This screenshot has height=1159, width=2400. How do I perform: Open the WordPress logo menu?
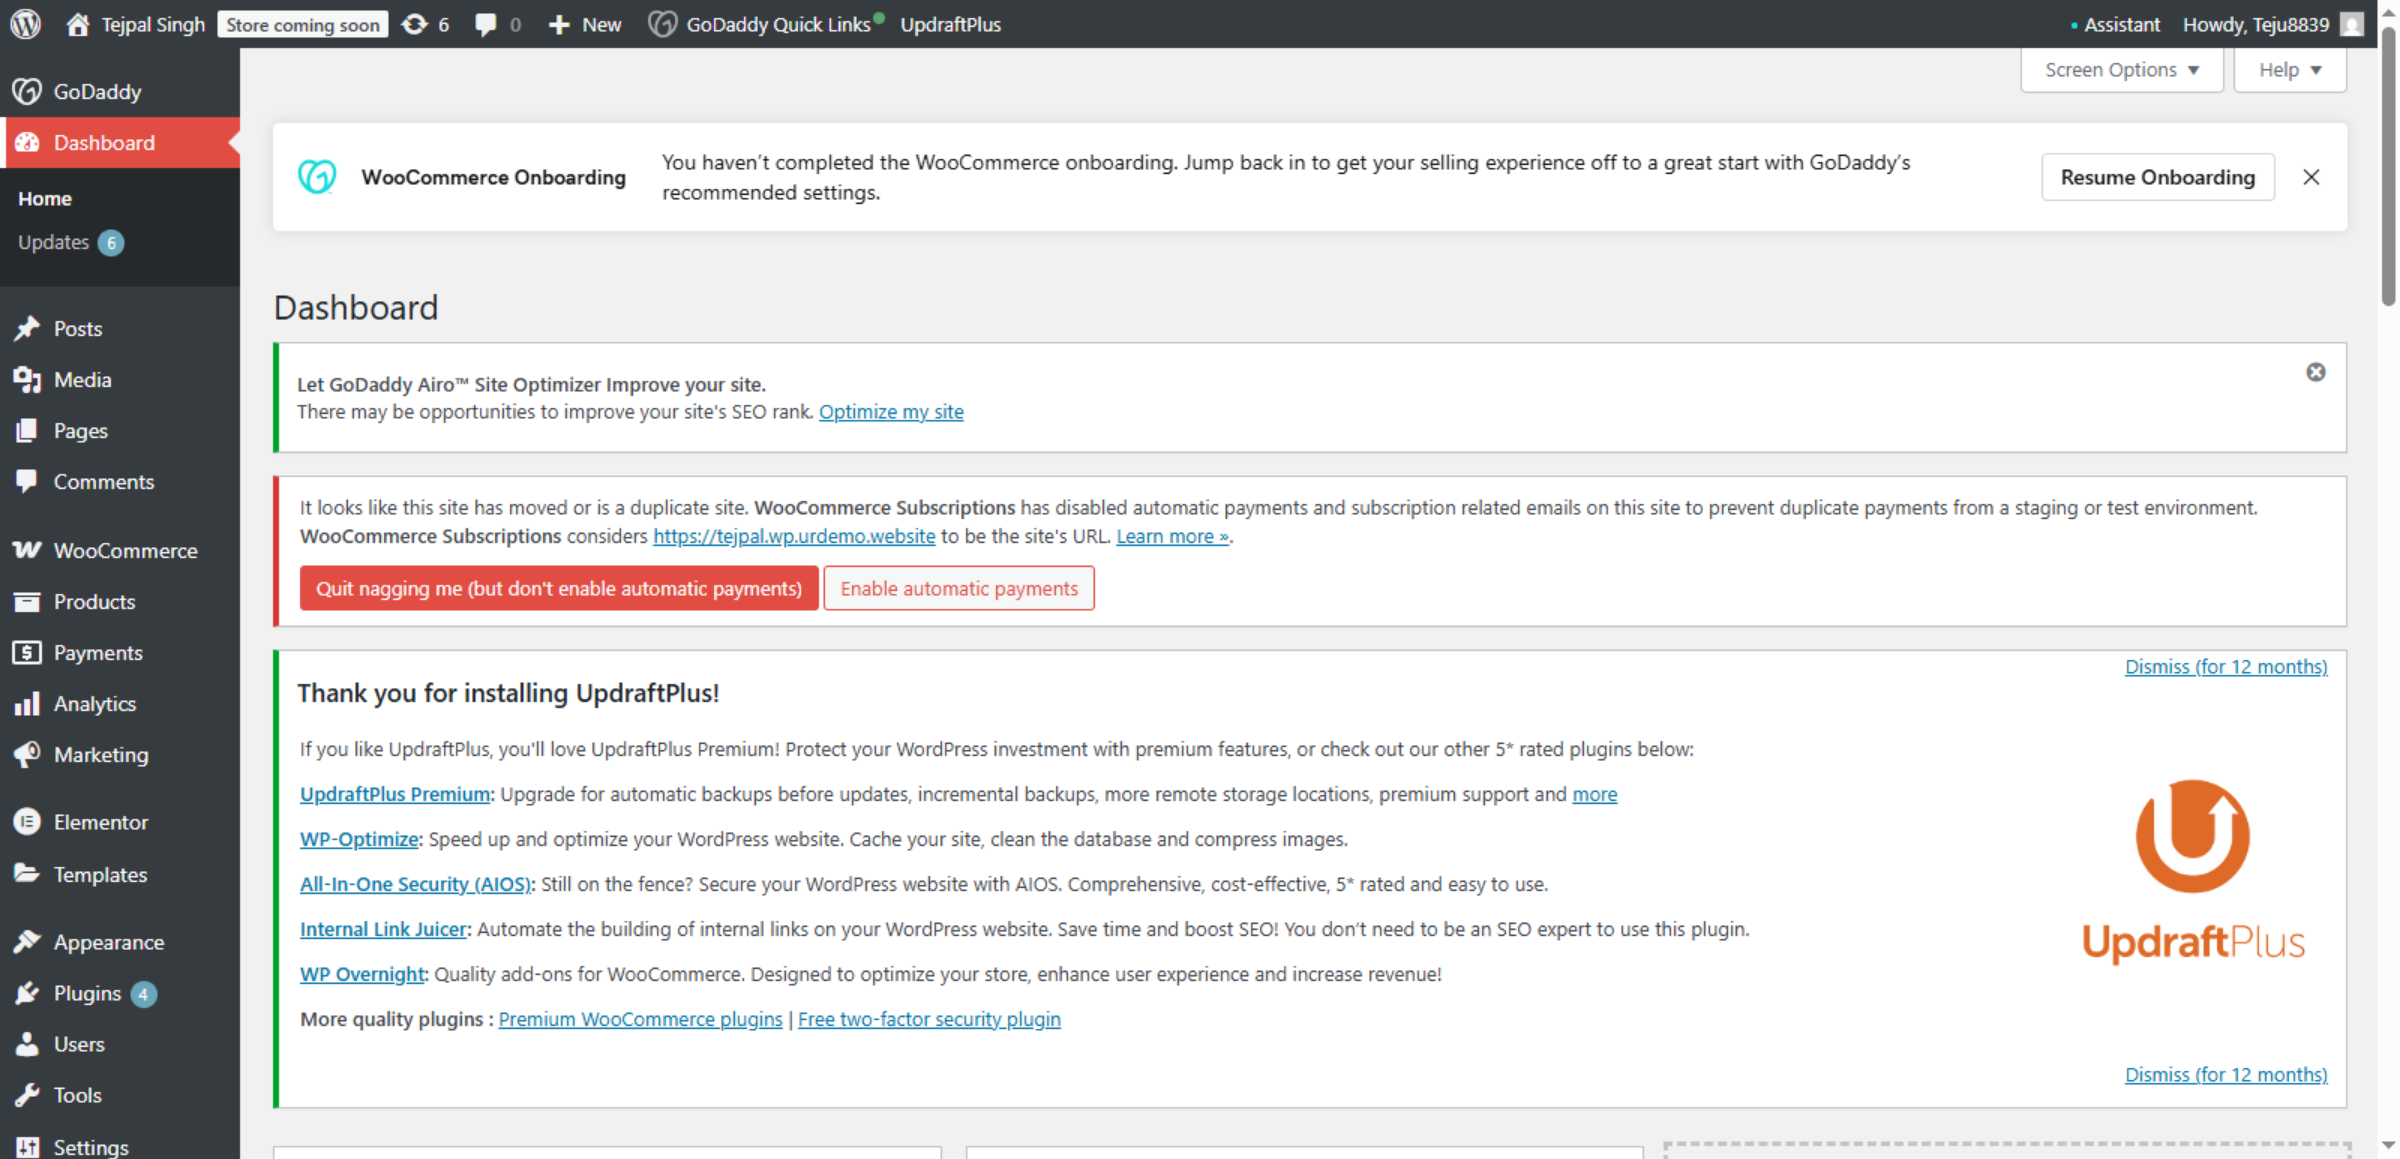(x=24, y=24)
